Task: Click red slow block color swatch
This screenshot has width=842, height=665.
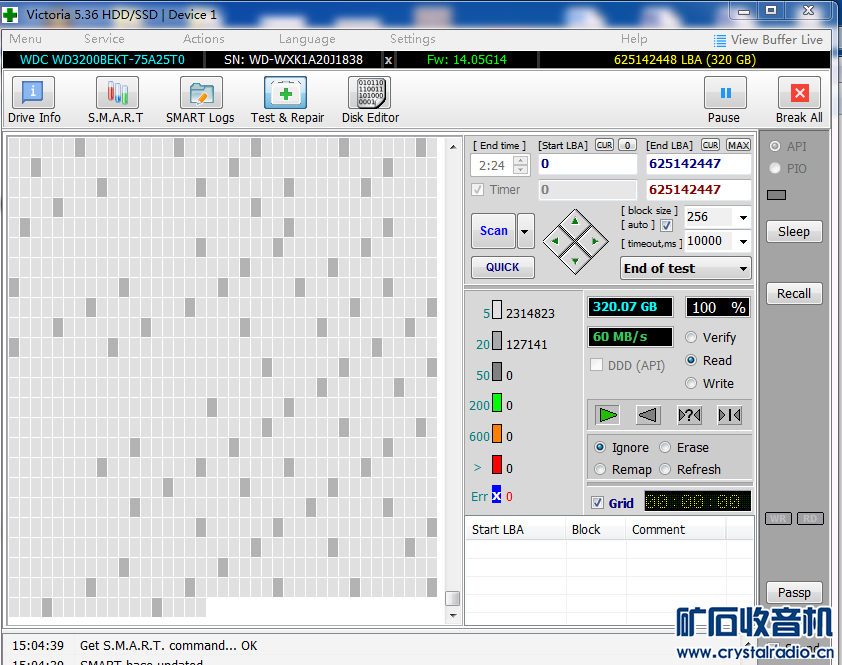Action: pyautogui.click(x=497, y=465)
